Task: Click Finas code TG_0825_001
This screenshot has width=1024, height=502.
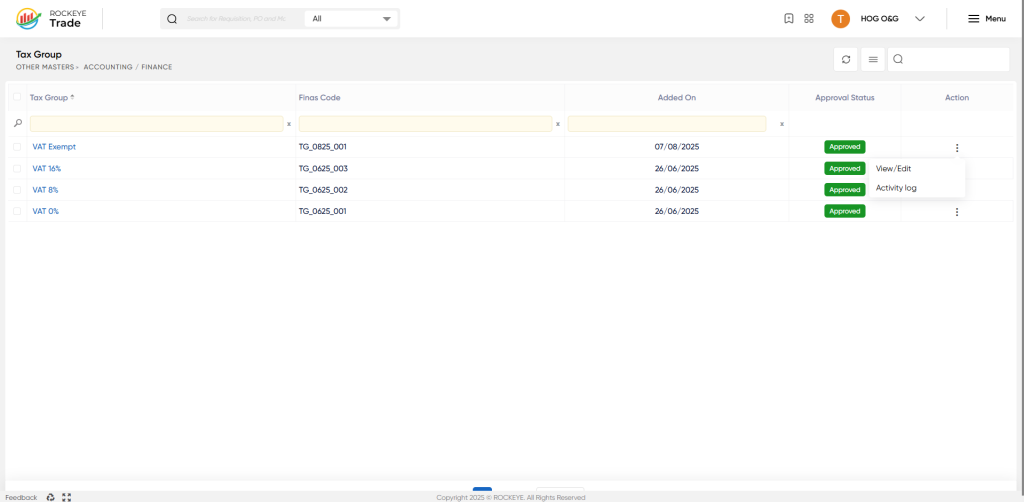Action: click(x=323, y=147)
